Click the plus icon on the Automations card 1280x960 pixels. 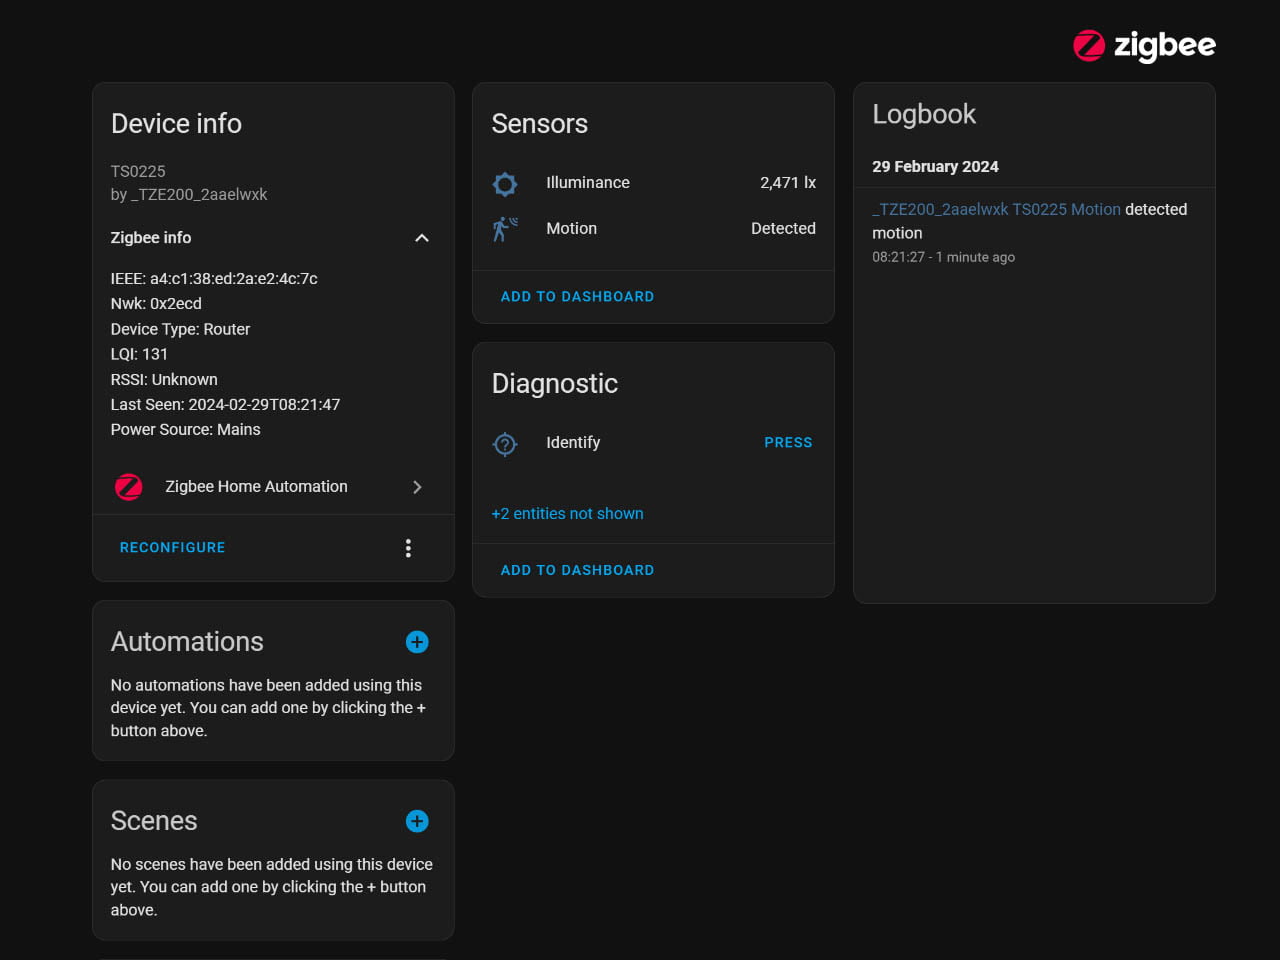tap(416, 641)
